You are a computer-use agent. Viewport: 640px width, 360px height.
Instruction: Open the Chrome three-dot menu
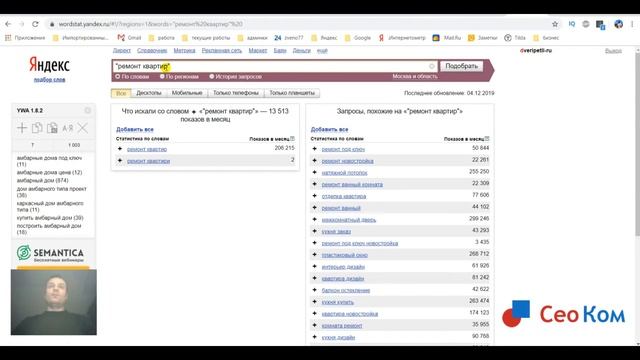click(x=633, y=24)
